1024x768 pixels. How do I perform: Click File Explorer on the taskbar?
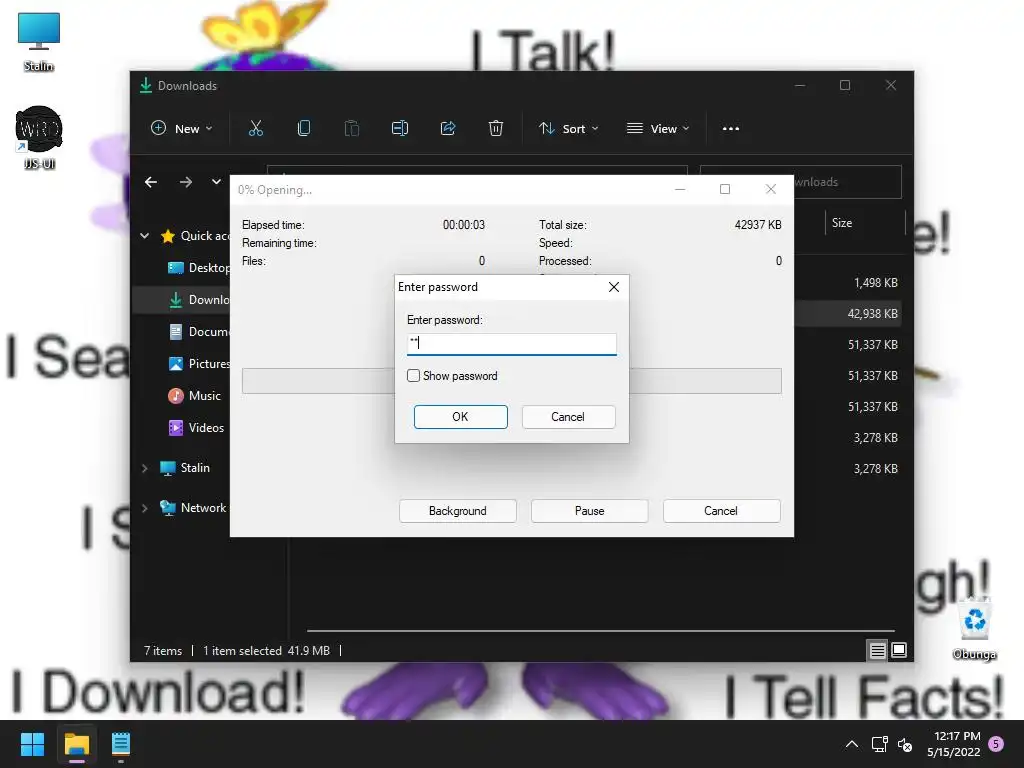point(76,744)
